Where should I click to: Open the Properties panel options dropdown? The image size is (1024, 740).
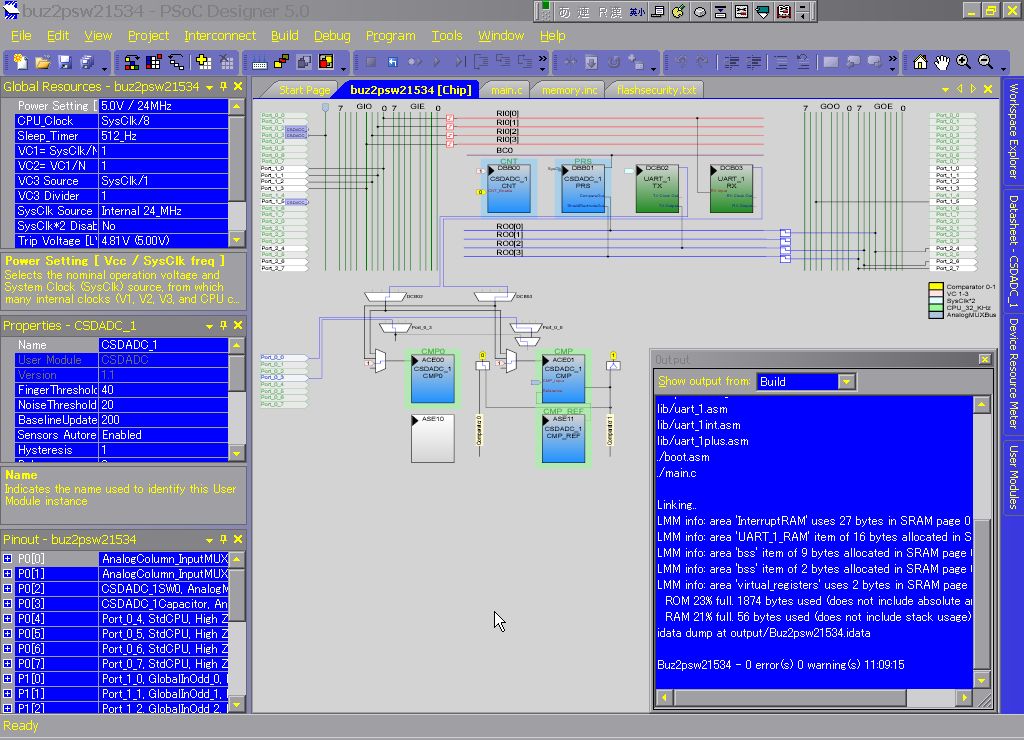(x=209, y=326)
